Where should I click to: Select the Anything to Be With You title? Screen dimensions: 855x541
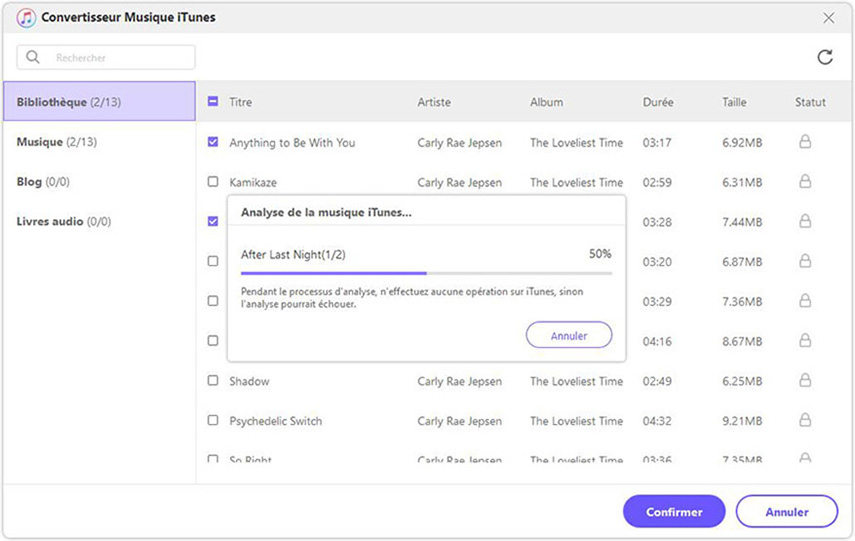[292, 143]
